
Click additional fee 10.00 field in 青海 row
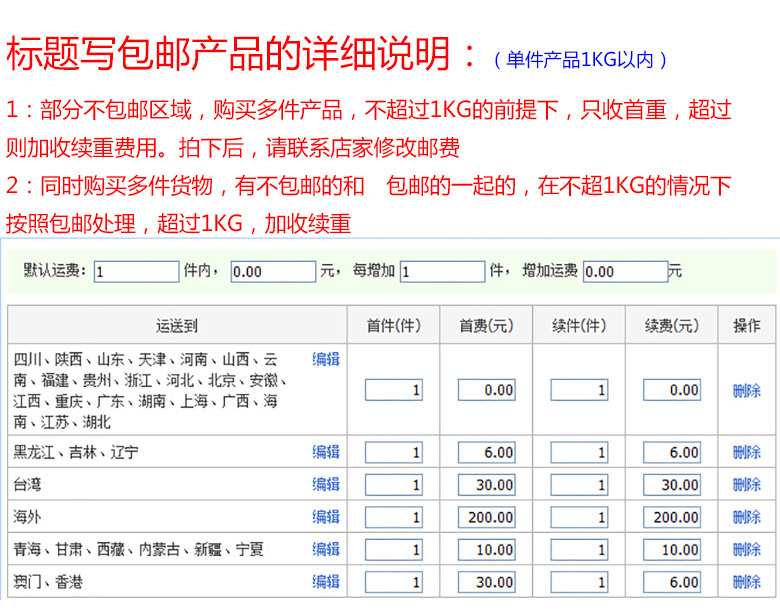pyautogui.click(x=672, y=550)
